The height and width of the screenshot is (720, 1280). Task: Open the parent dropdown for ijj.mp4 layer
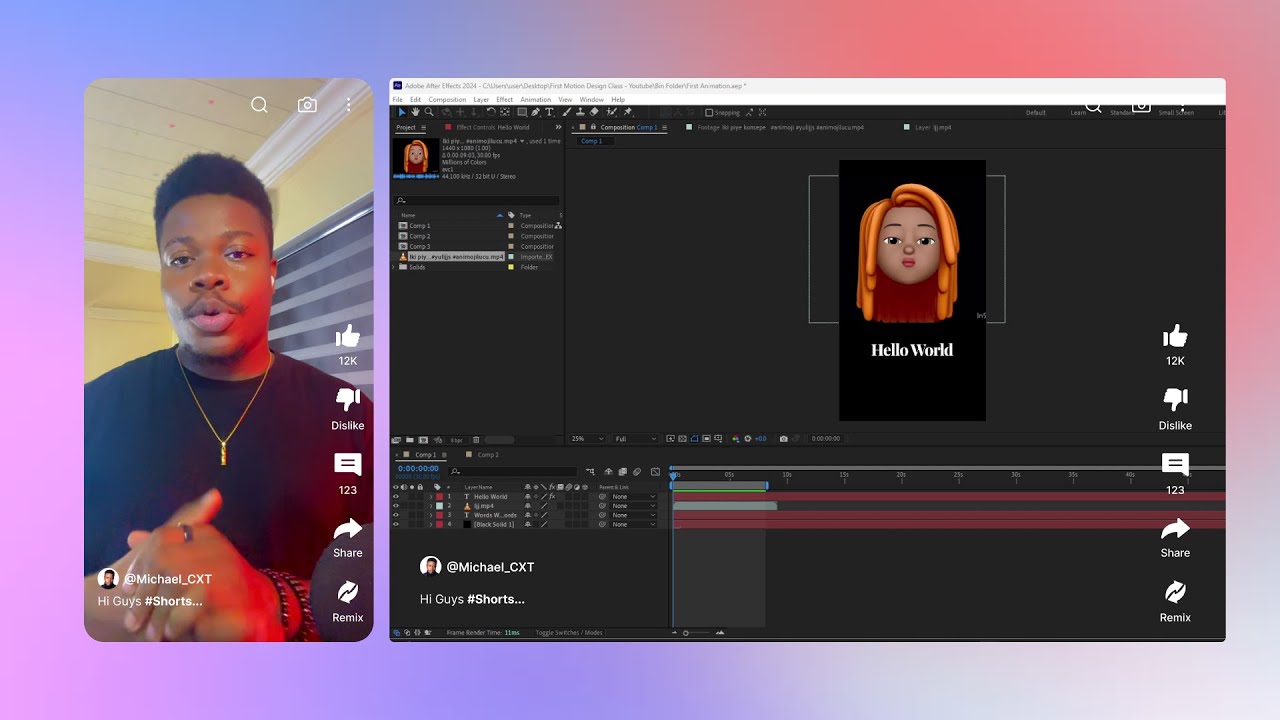coord(634,506)
